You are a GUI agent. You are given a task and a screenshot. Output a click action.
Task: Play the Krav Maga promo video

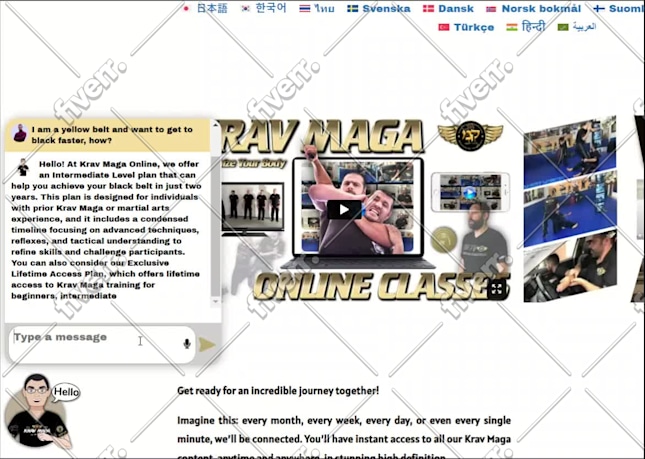pos(344,210)
